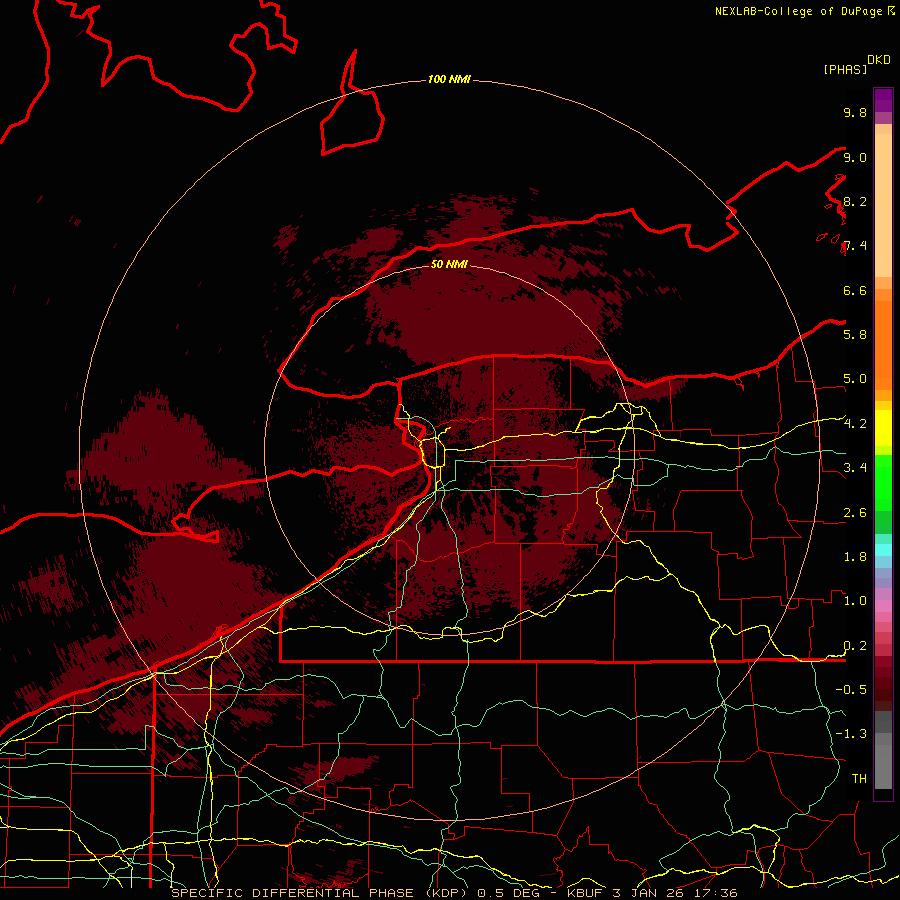Click the [PHAS] legend unit label
The image size is (900, 900).
click(x=845, y=69)
